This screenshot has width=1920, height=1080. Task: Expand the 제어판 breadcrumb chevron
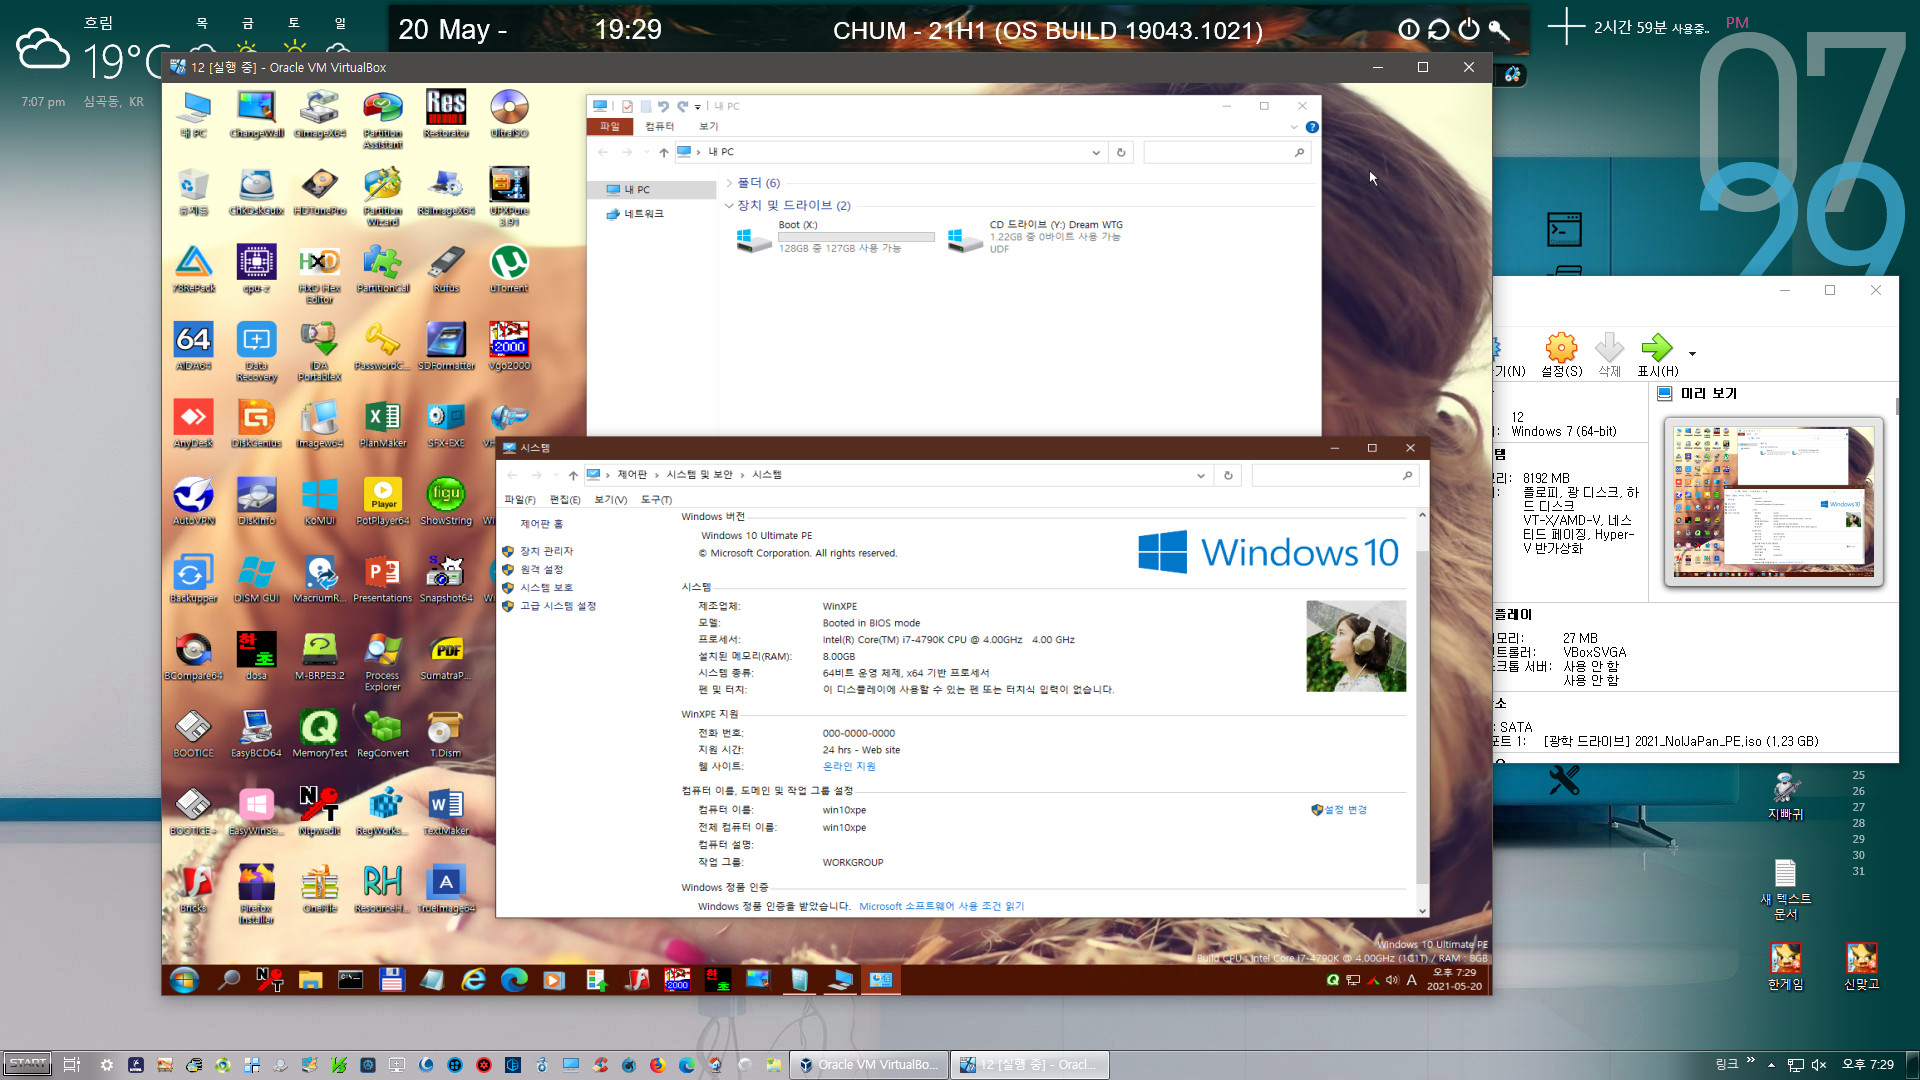pos(659,475)
